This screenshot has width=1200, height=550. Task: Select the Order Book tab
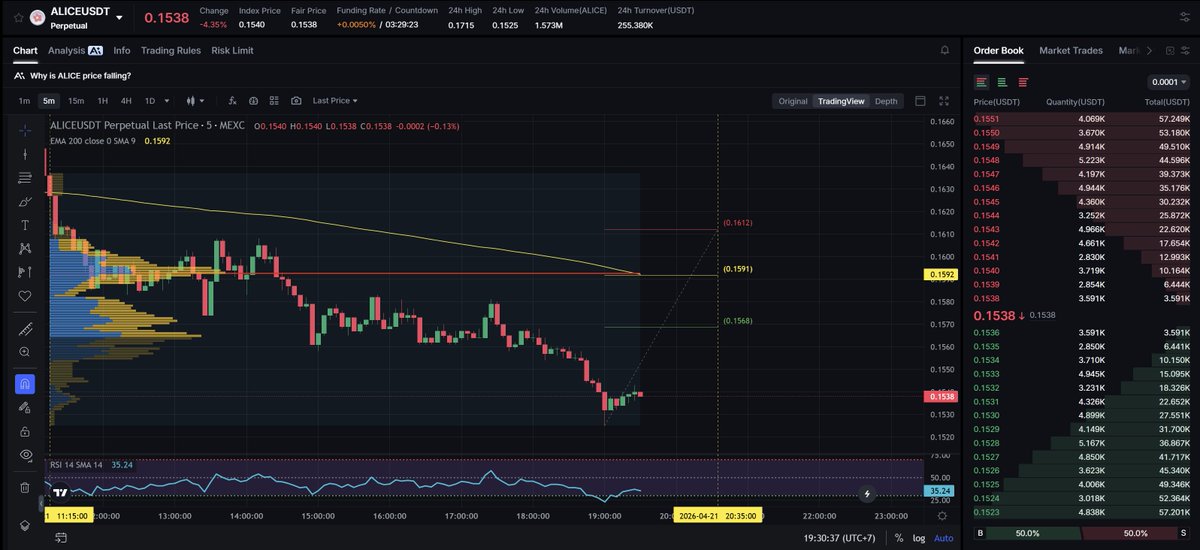tap(998, 50)
